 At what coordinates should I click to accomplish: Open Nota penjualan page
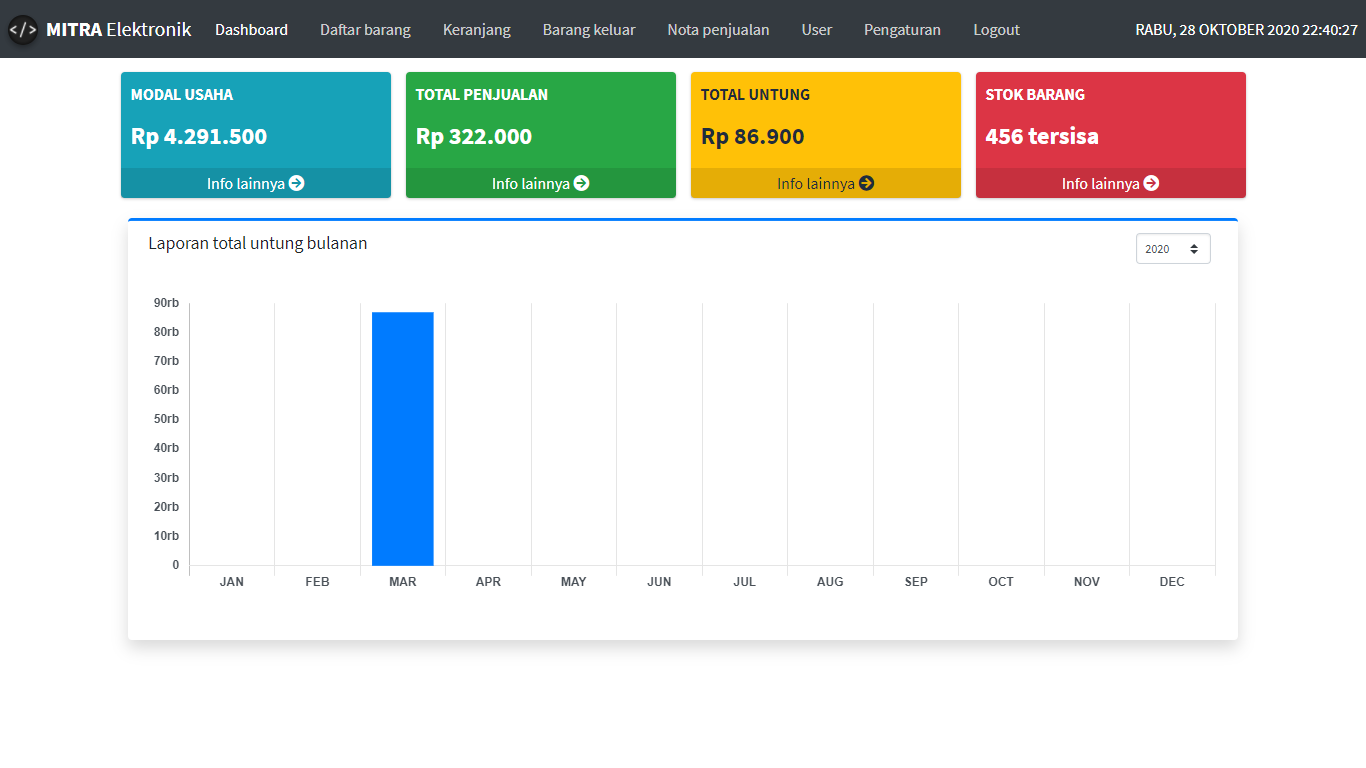tap(718, 30)
